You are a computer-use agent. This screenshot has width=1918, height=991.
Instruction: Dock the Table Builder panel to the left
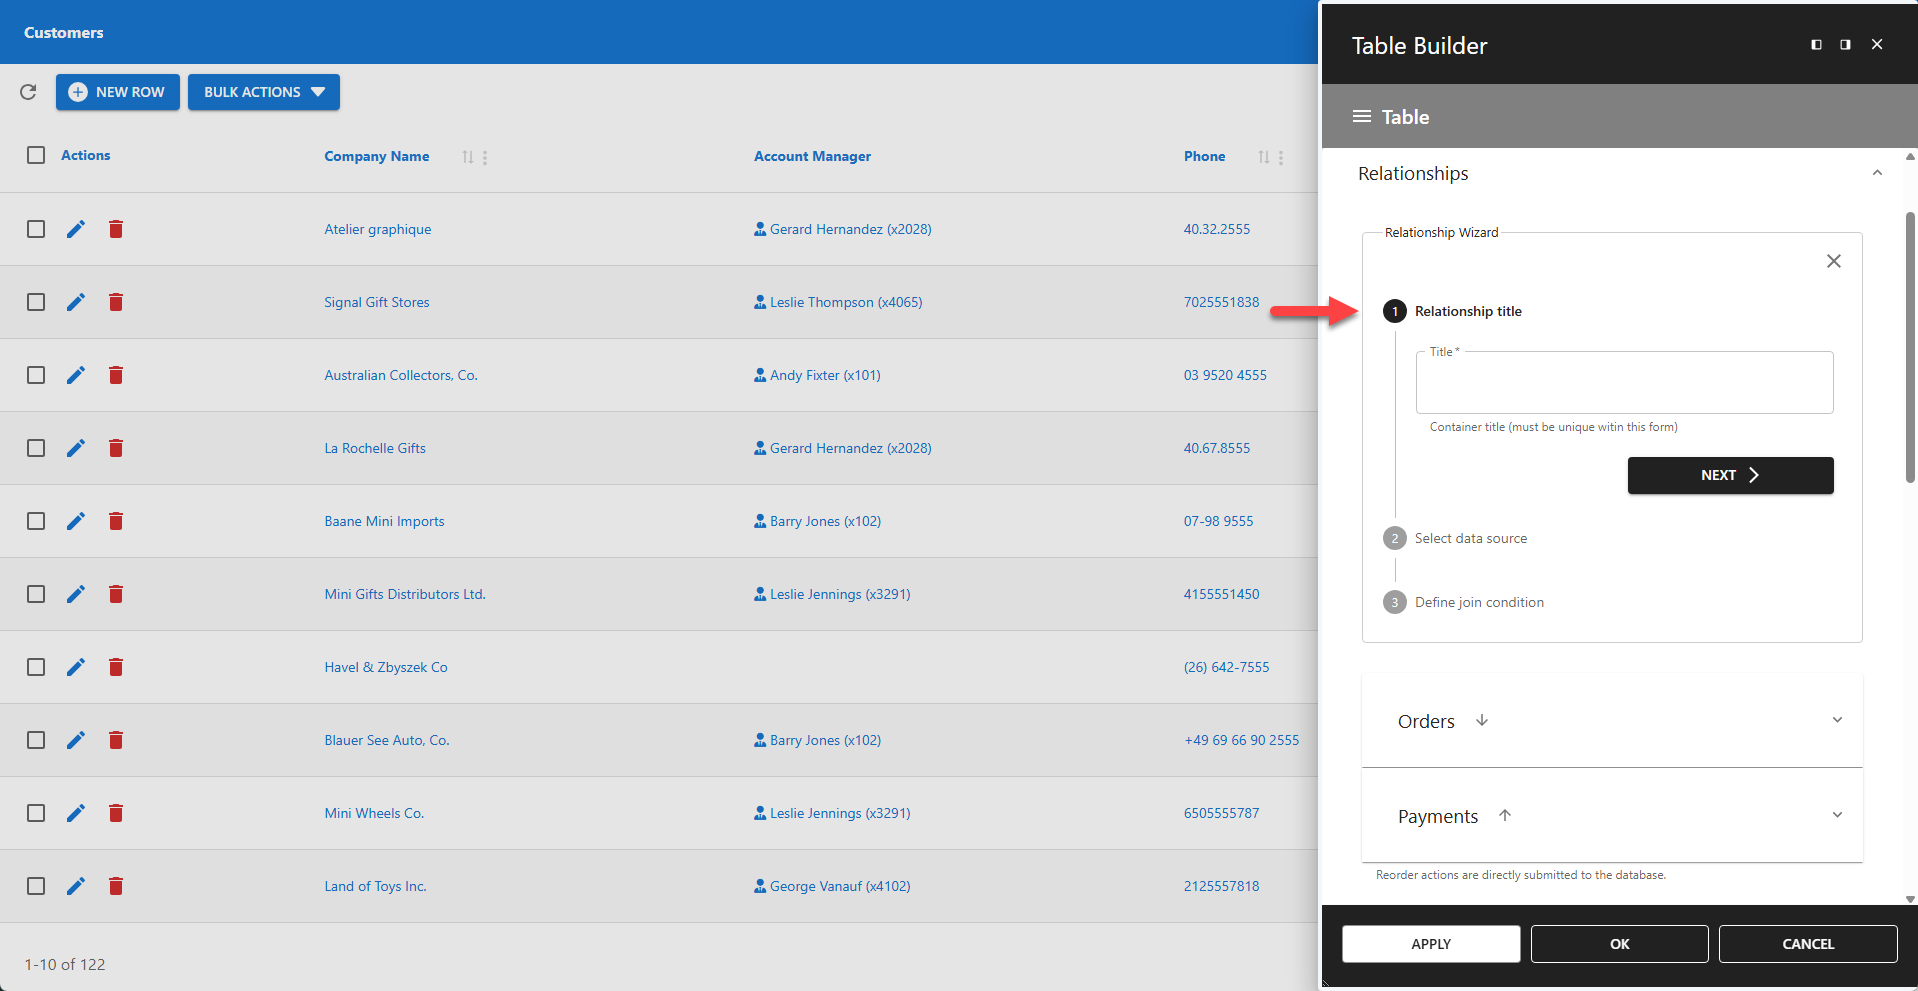click(1815, 44)
